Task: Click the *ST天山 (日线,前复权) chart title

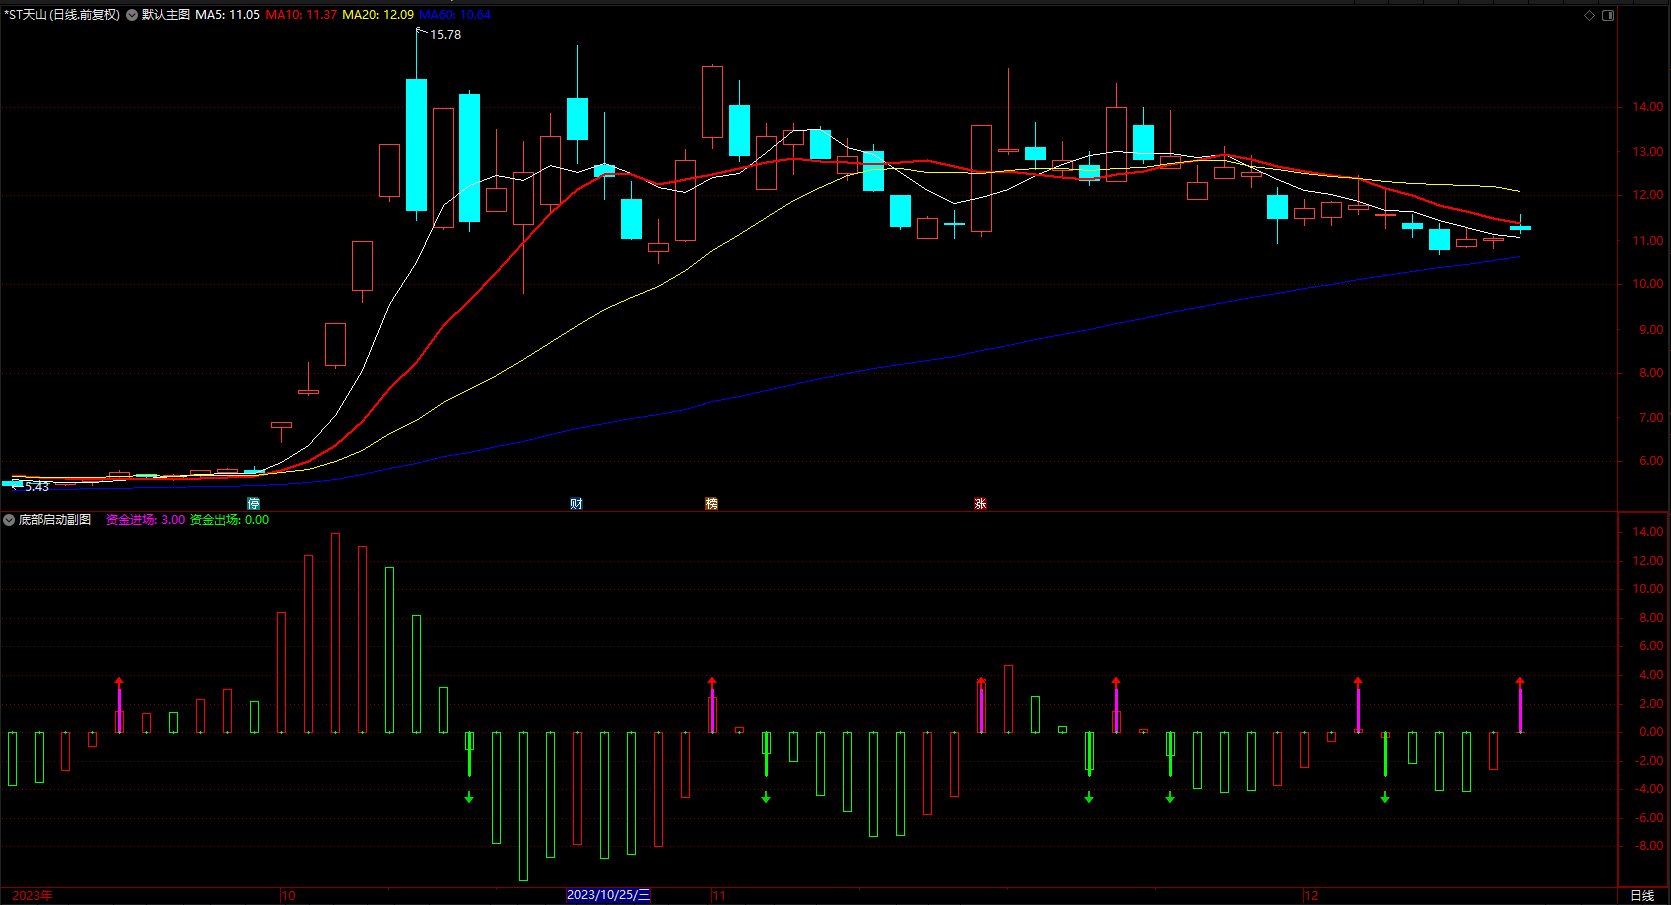Action: tap(62, 15)
